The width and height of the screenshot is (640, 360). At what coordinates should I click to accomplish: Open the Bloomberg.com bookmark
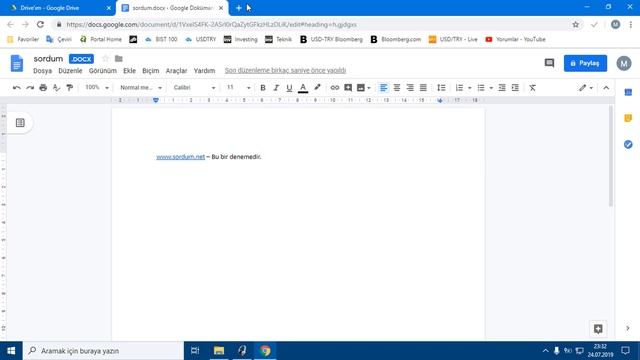click(396, 40)
